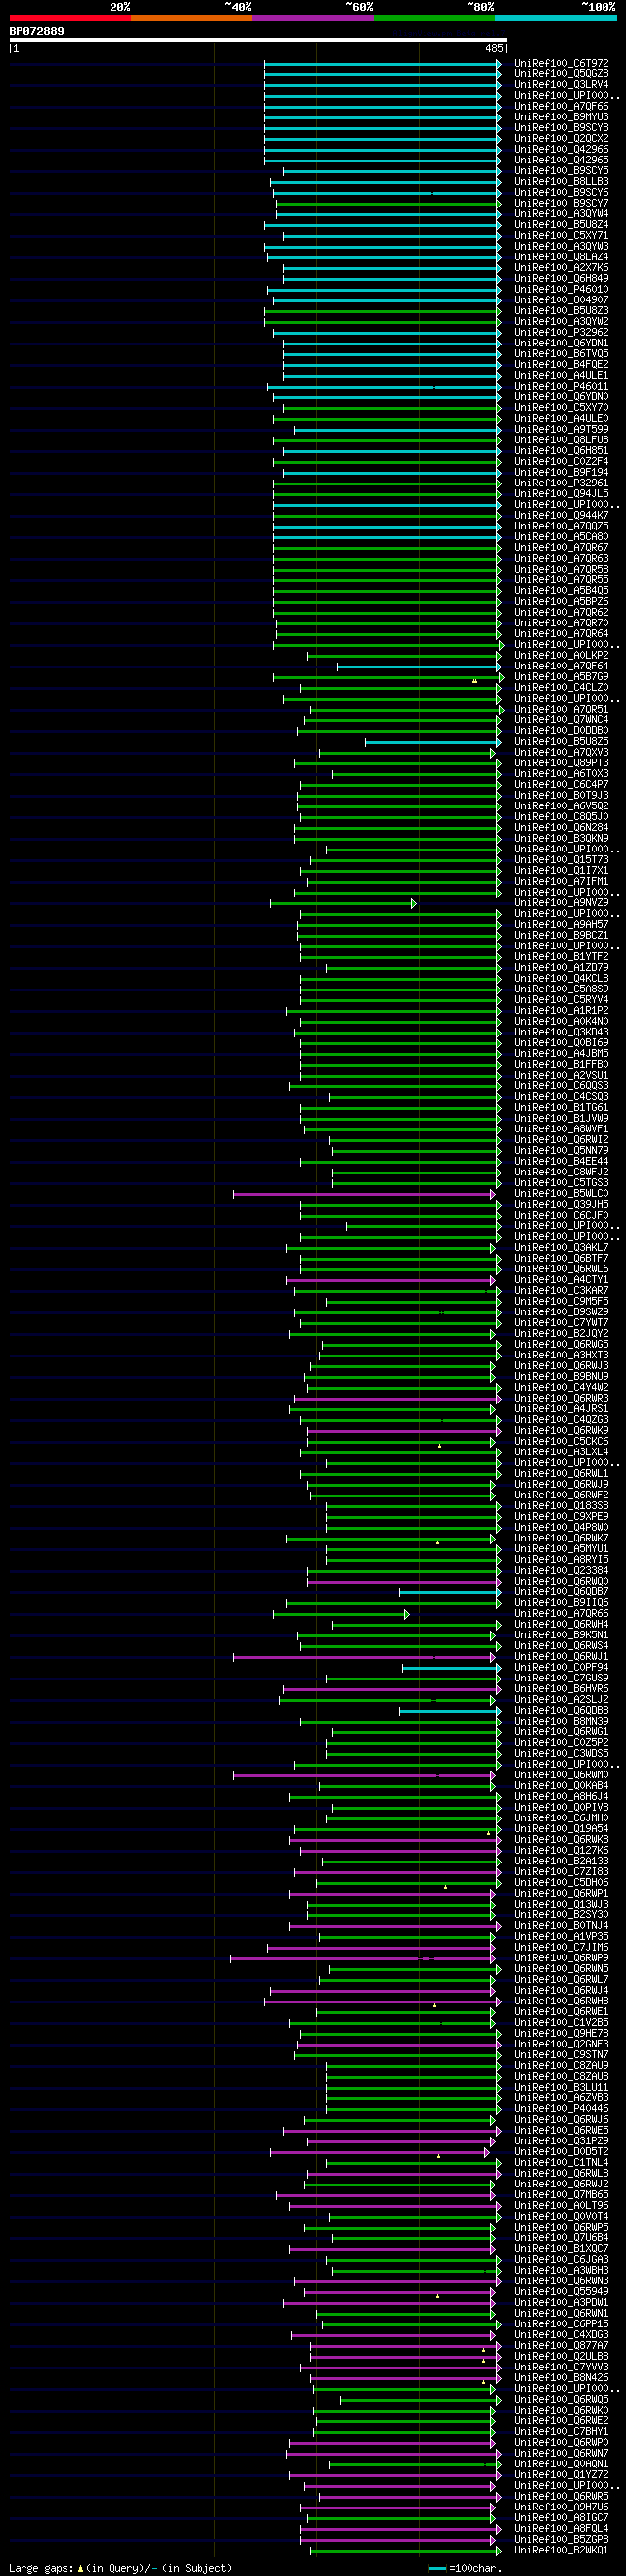Open hit UniRef100_Q3LRV4
Image resolution: width=626 pixels, height=2576 pixels.
click(561, 85)
